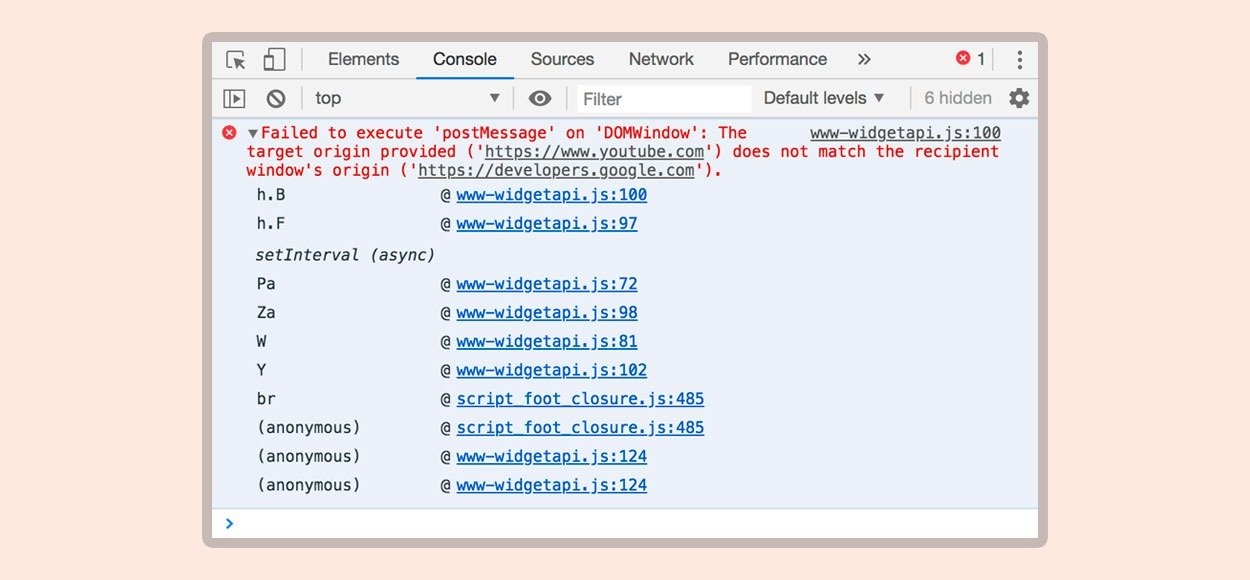Open the top context dropdown
The image size is (1250, 580).
407,98
